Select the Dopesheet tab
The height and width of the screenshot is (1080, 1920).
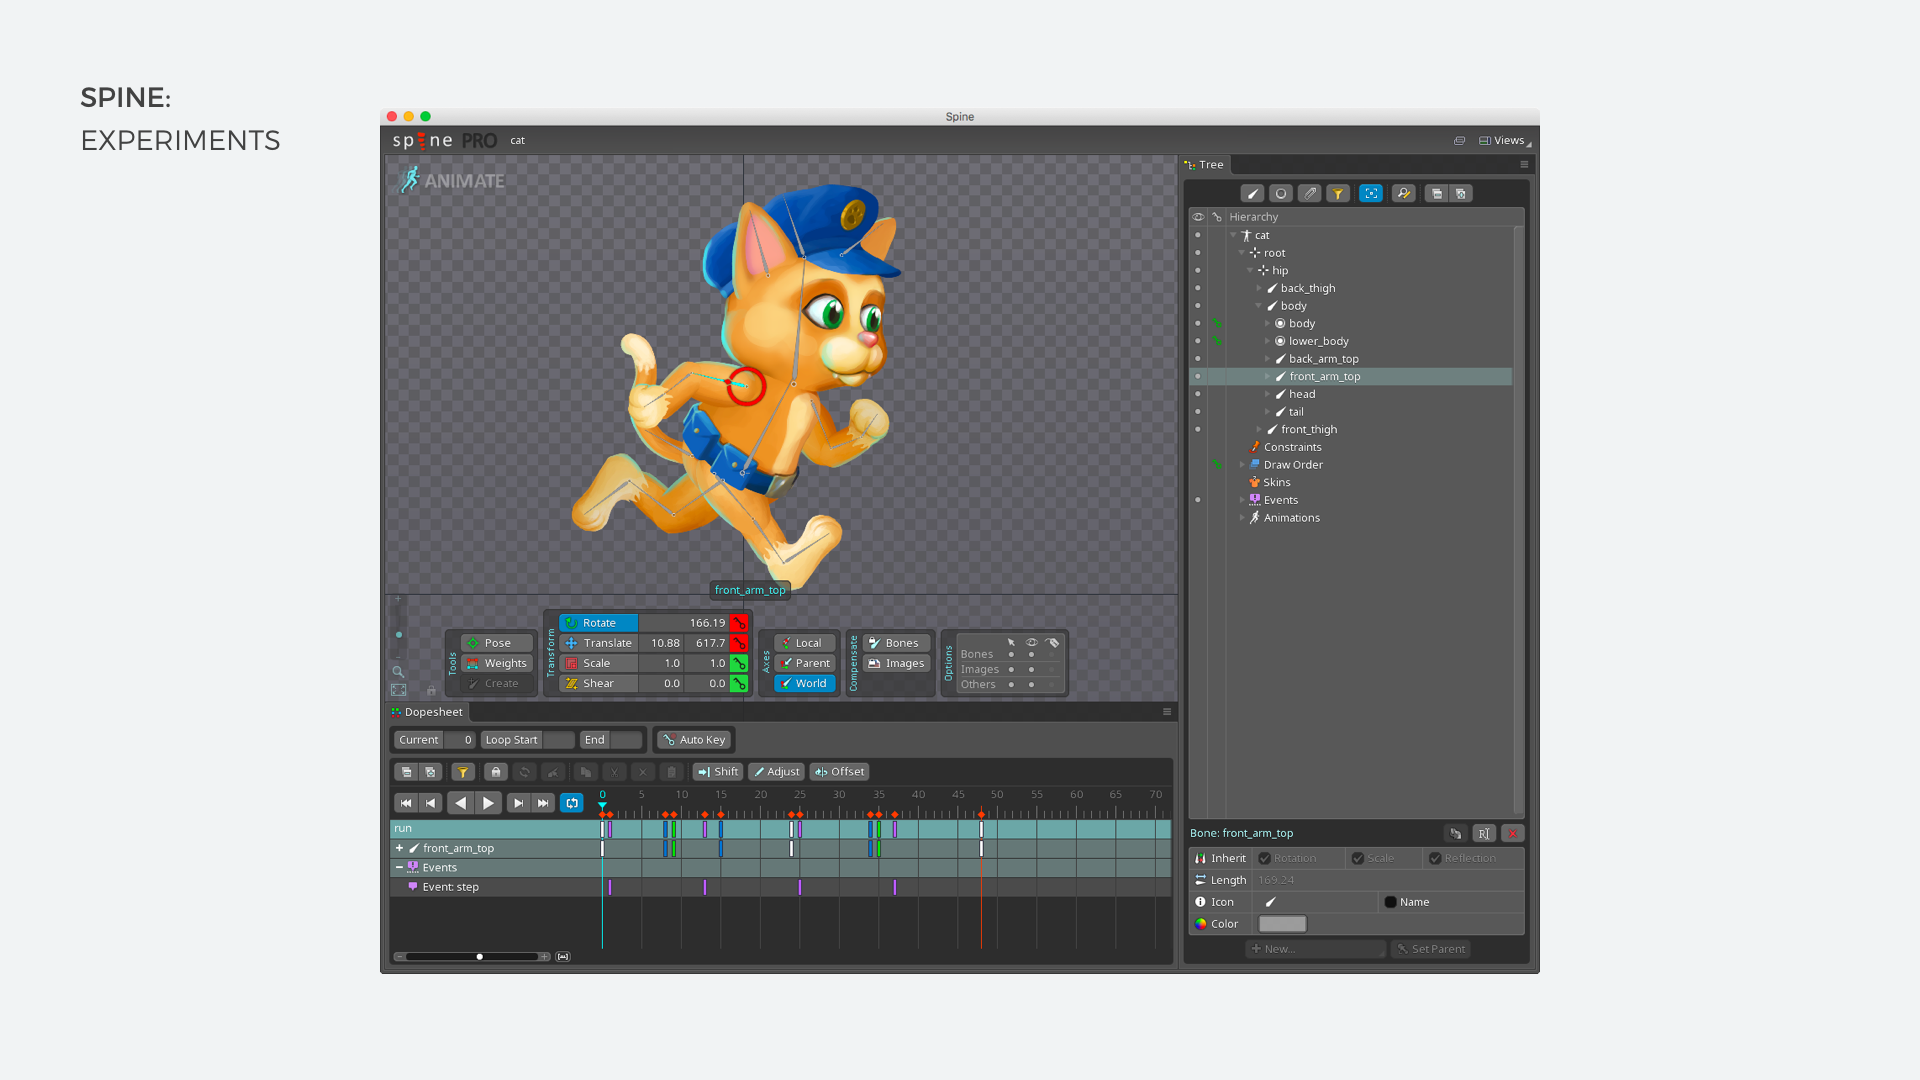[427, 712]
